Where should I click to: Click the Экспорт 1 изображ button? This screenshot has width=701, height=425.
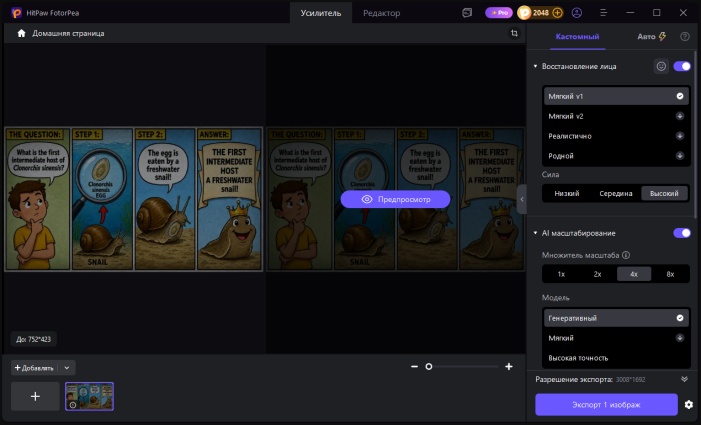click(x=606, y=404)
